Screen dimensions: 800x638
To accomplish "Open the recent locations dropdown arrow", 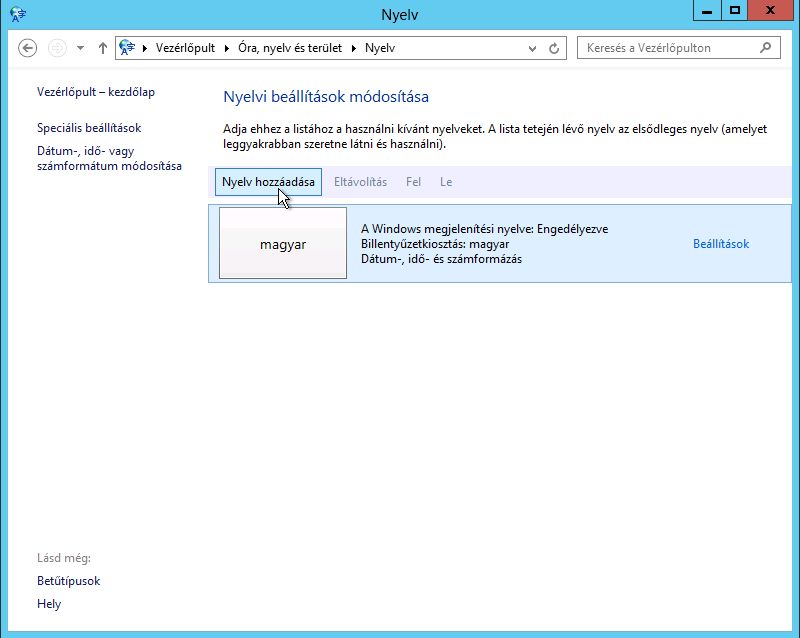I will pyautogui.click(x=80, y=48).
